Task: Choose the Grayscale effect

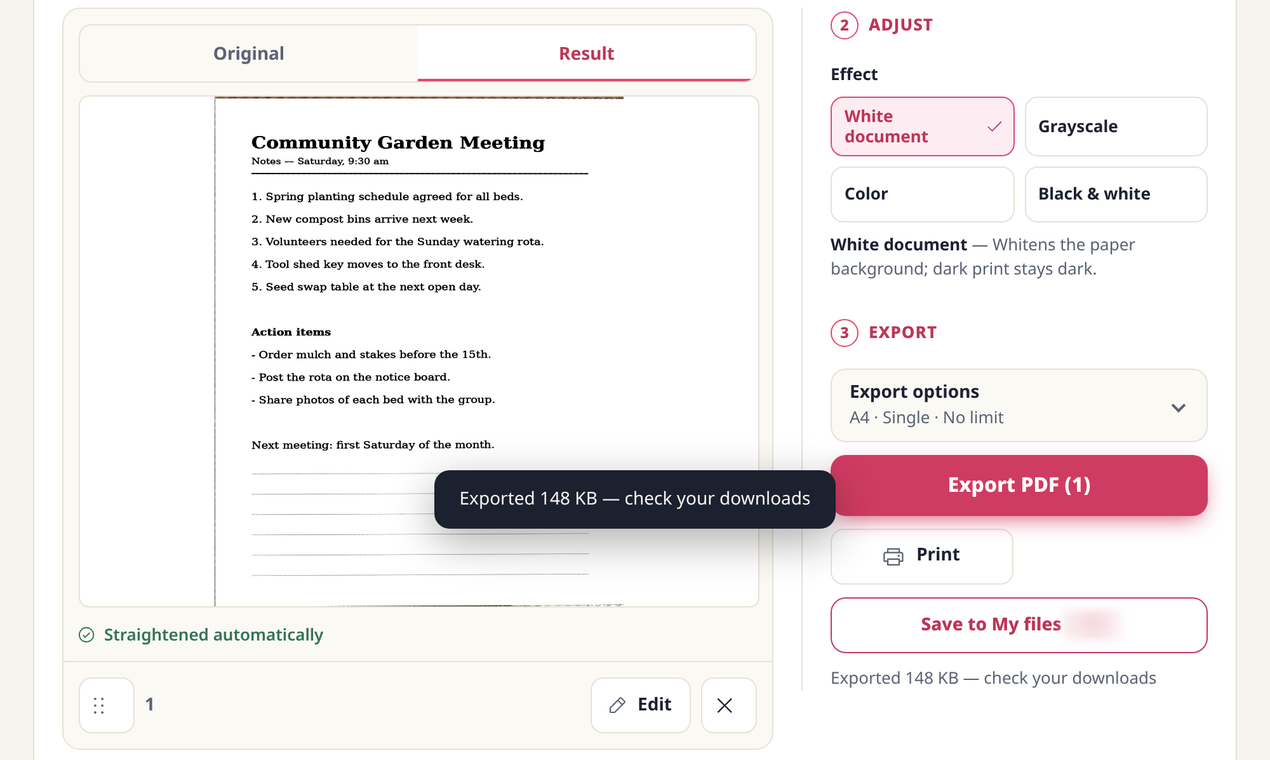Action: click(1116, 127)
